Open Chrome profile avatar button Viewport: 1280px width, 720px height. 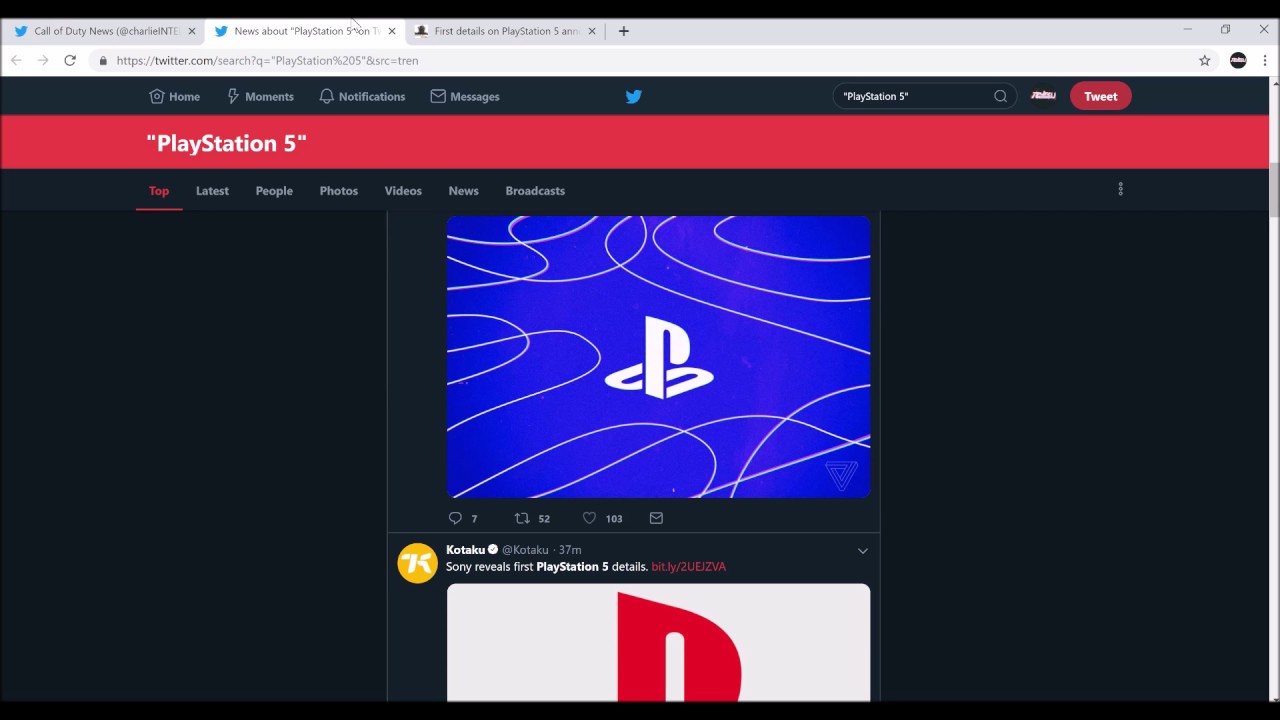pyautogui.click(x=1238, y=60)
